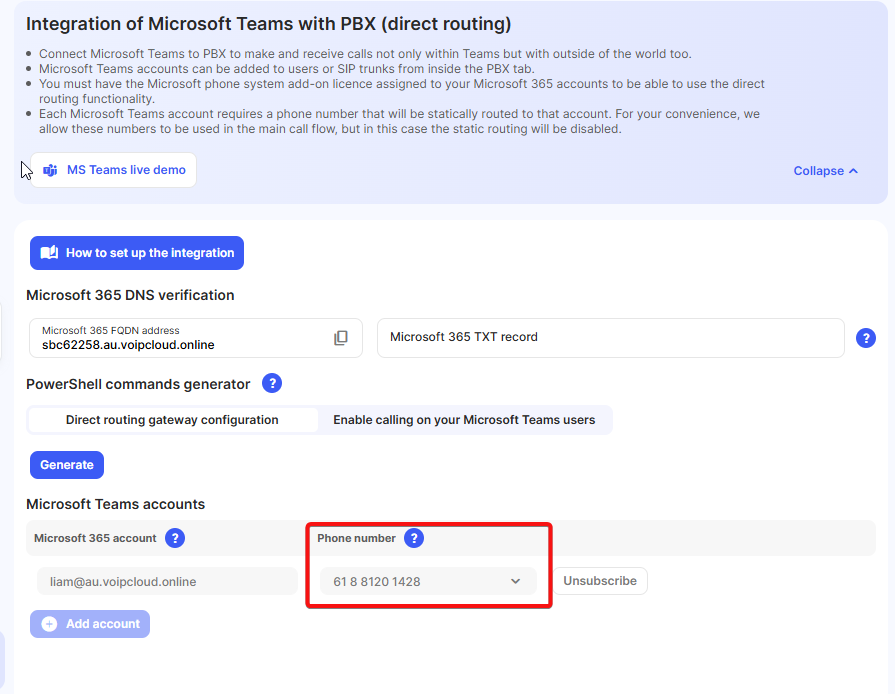
Task: Copy the Microsoft 365 FQDN address
Action: (341, 338)
